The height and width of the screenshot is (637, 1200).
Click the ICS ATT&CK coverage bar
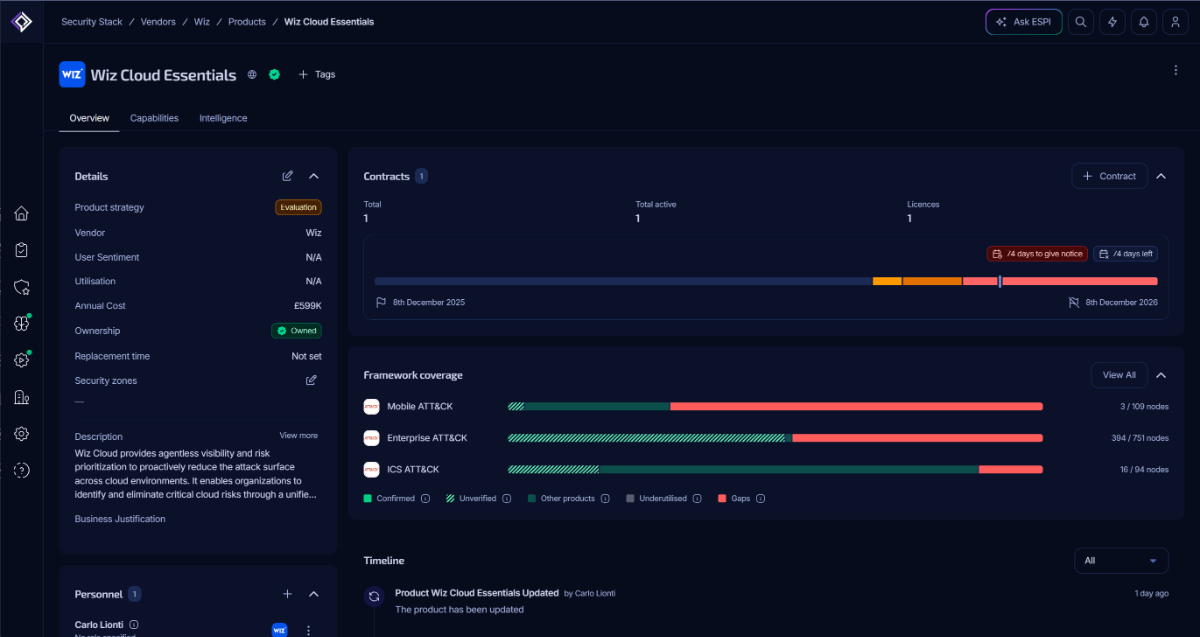click(775, 469)
